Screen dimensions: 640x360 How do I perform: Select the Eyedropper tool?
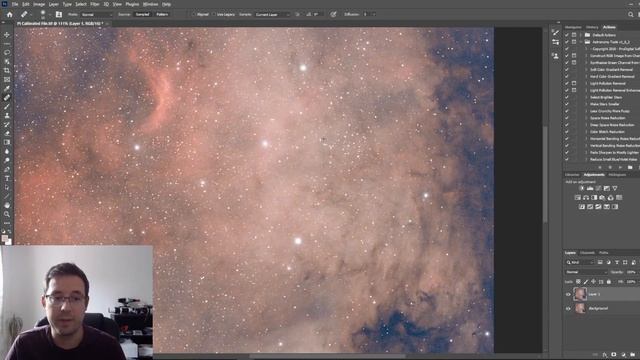pos(7,89)
